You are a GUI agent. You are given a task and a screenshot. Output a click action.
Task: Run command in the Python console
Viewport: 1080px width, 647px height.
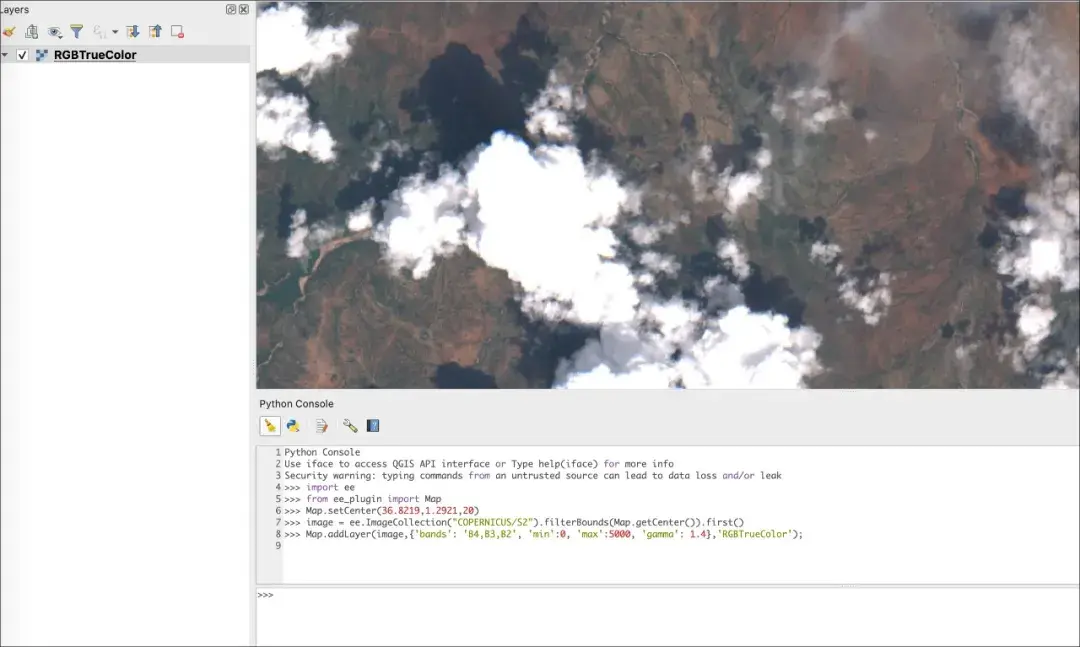pyautogui.click(x=294, y=425)
